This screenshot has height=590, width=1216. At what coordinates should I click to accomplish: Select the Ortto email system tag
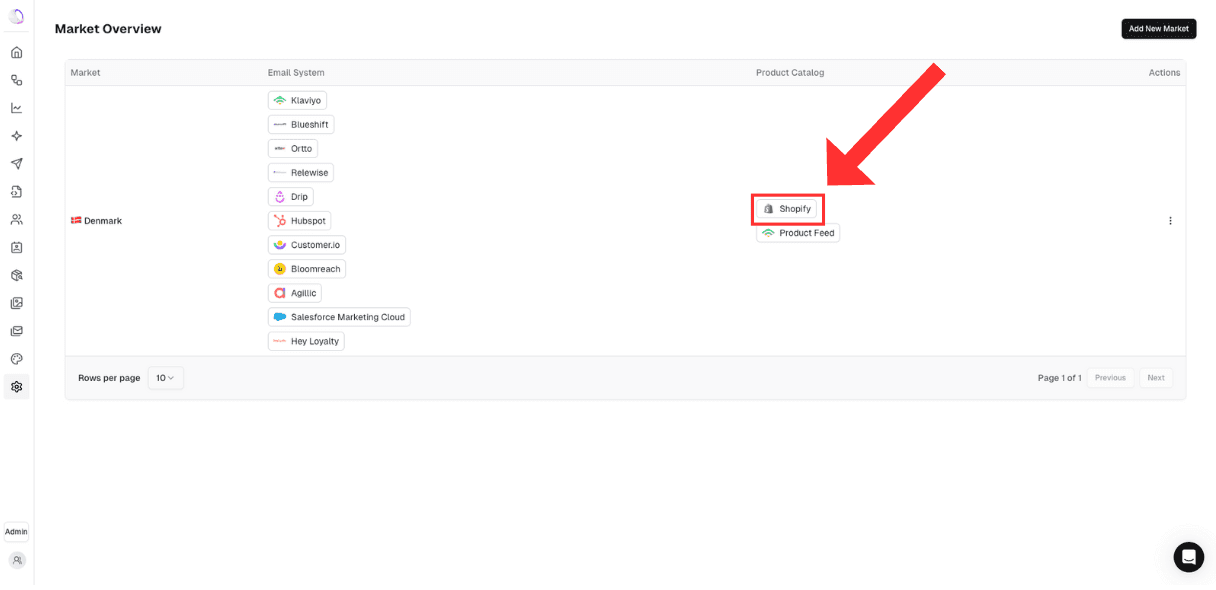pyautogui.click(x=293, y=149)
